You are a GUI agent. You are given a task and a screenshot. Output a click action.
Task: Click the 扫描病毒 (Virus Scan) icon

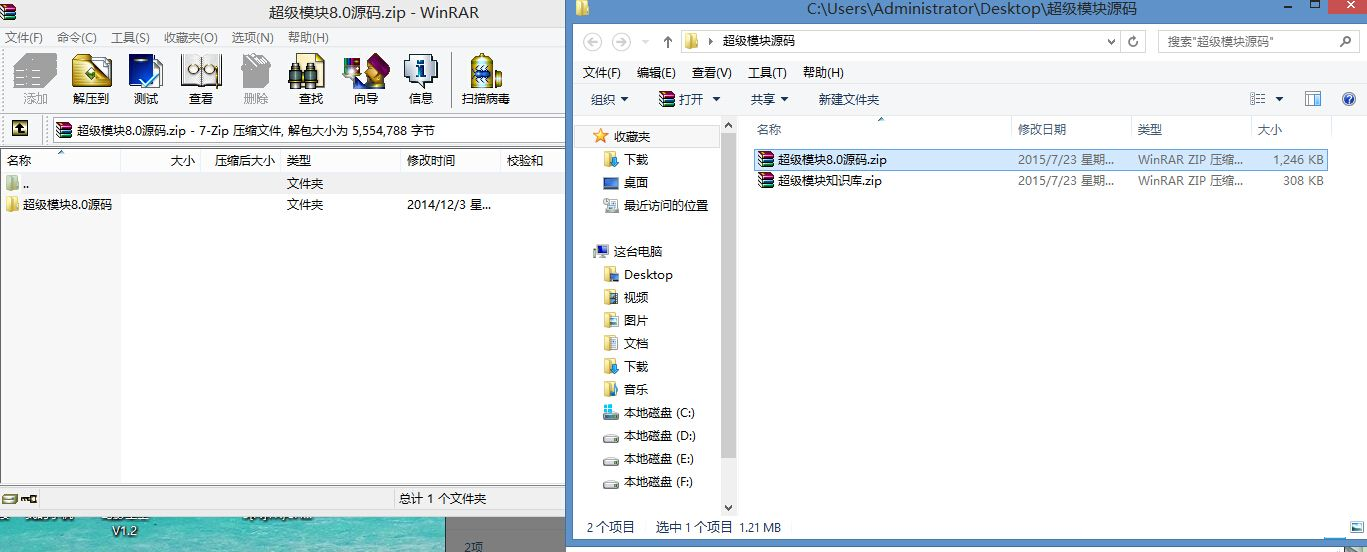coord(486,79)
